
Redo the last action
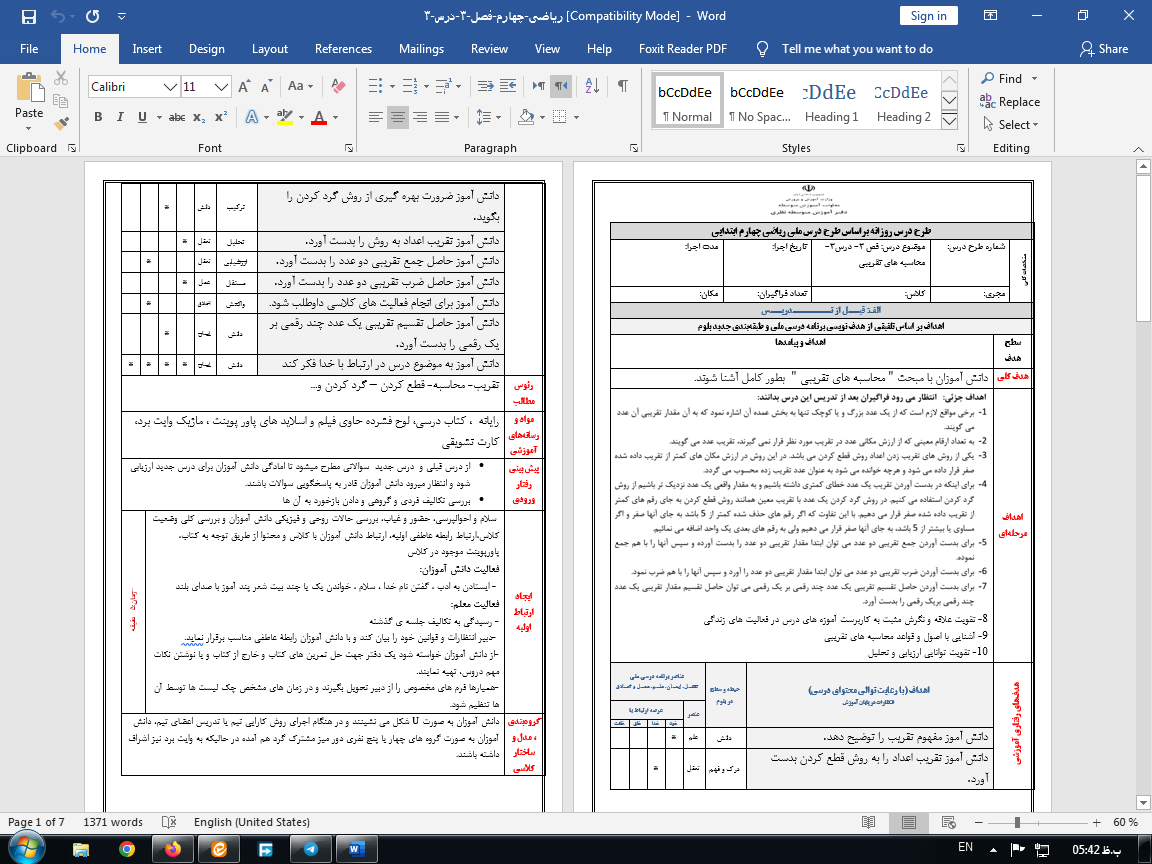(x=93, y=16)
